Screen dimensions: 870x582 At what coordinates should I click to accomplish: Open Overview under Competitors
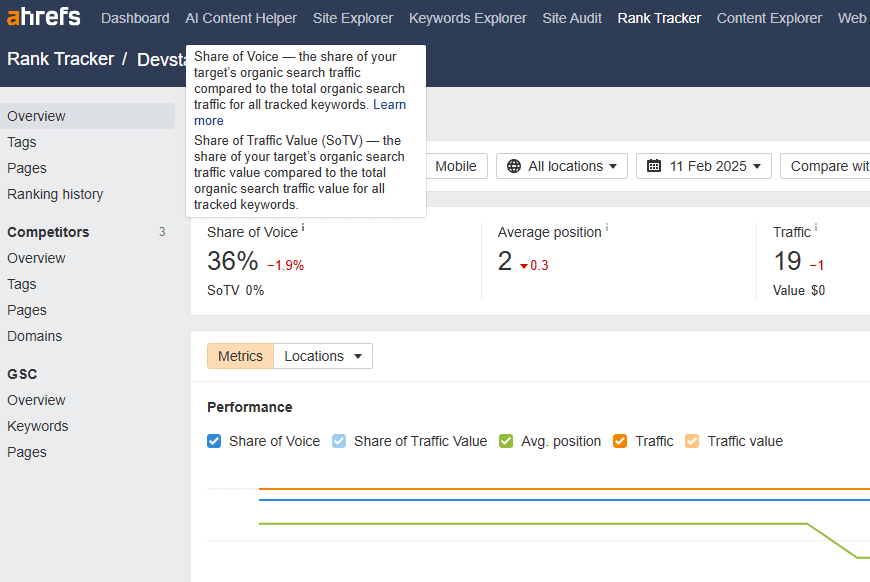pos(36,258)
